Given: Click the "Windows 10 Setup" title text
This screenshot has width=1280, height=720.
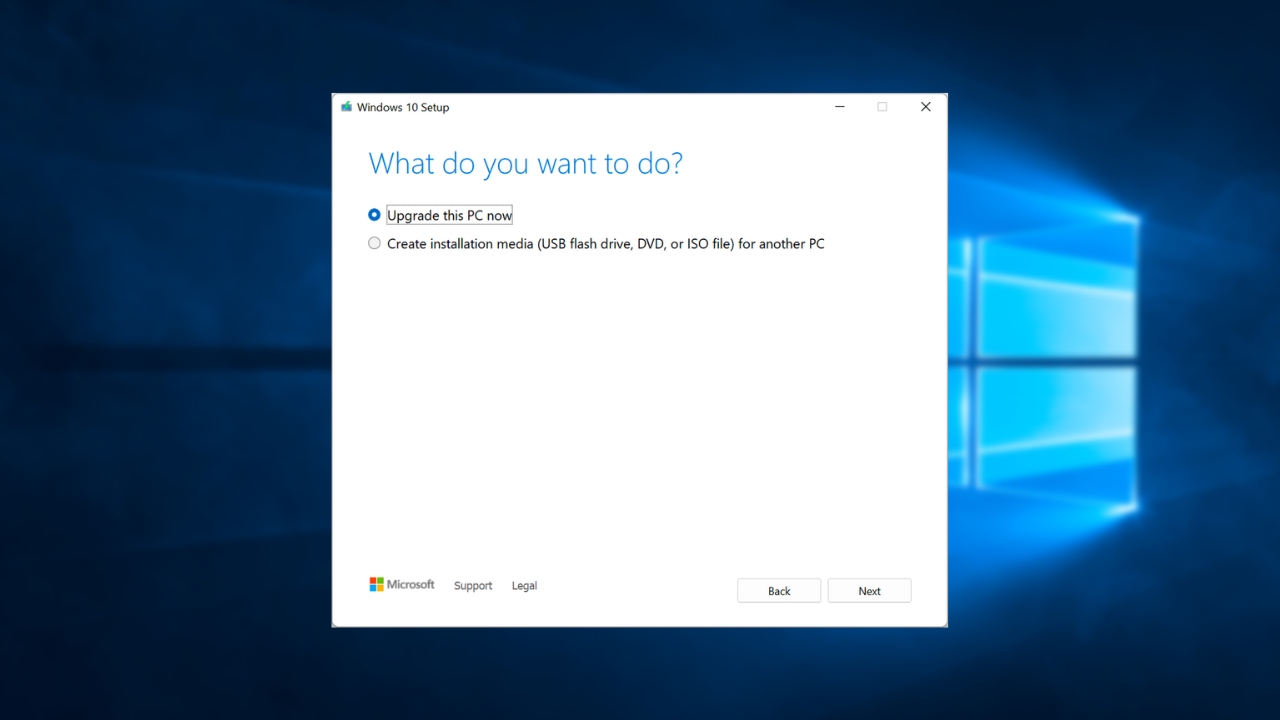Looking at the screenshot, I should [403, 107].
